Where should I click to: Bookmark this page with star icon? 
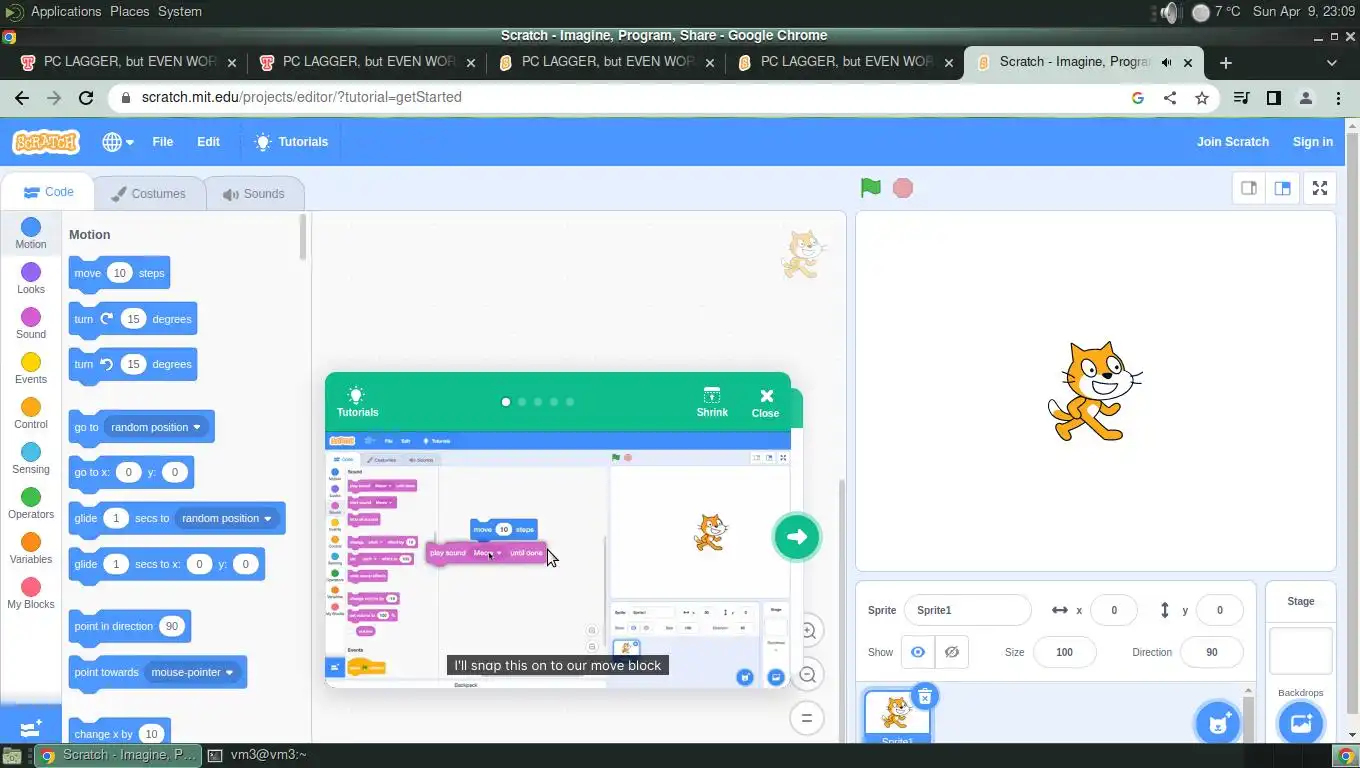(1202, 98)
